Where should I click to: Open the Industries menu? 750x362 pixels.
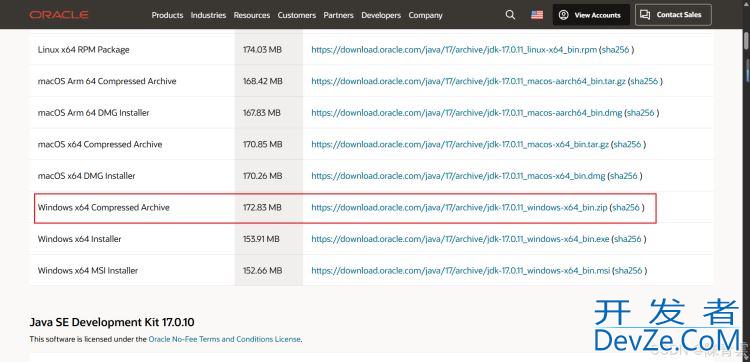tap(208, 15)
